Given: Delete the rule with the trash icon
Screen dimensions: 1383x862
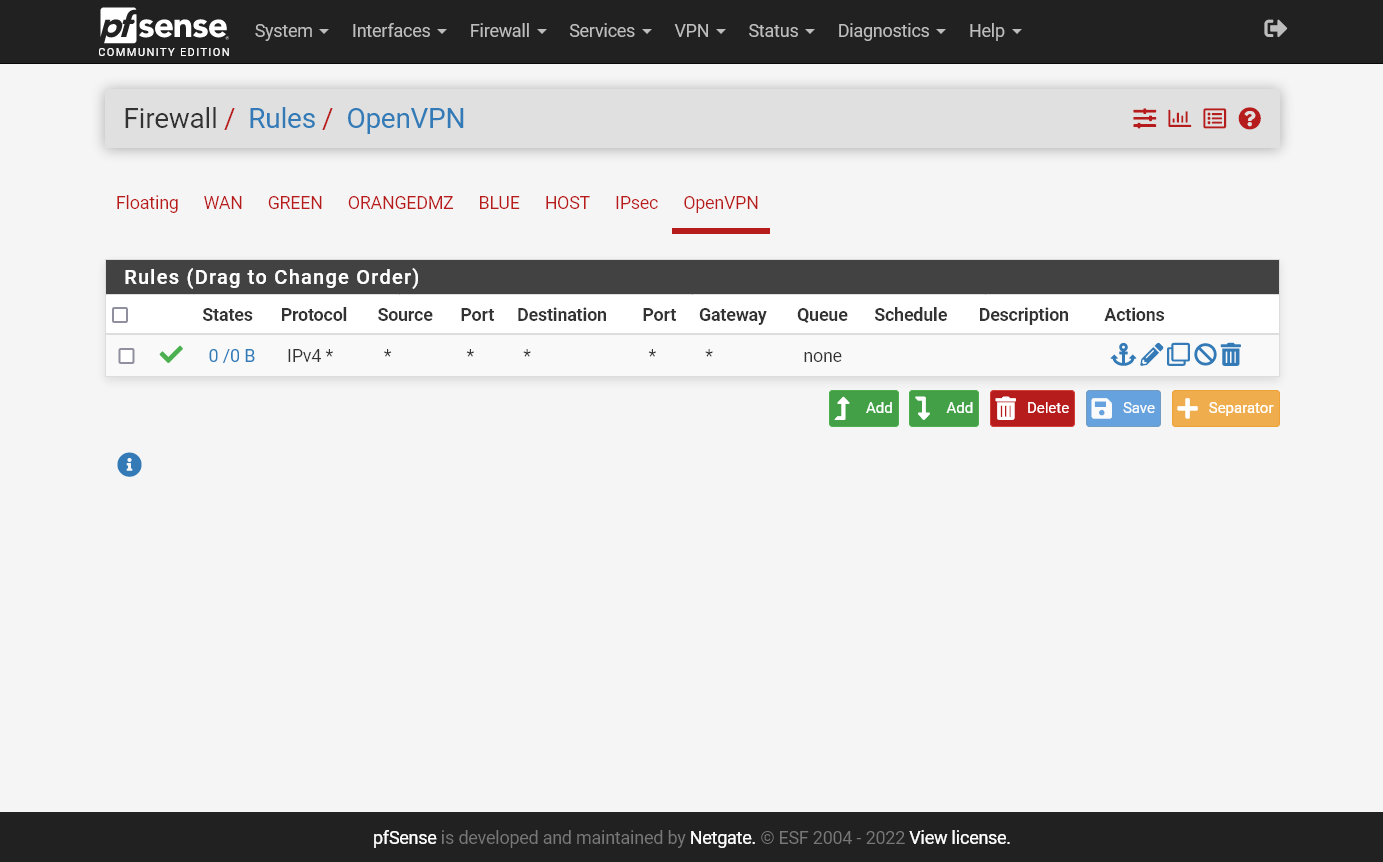Looking at the screenshot, I should 1231,354.
